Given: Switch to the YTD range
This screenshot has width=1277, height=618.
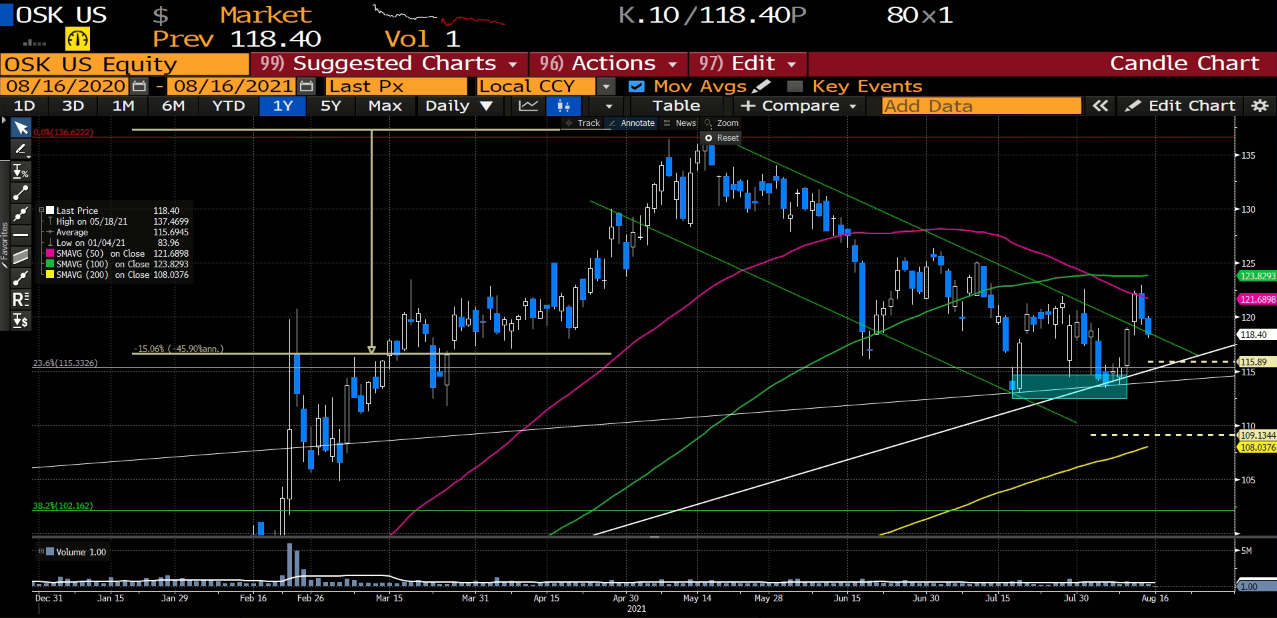Looking at the screenshot, I should coord(228,106).
